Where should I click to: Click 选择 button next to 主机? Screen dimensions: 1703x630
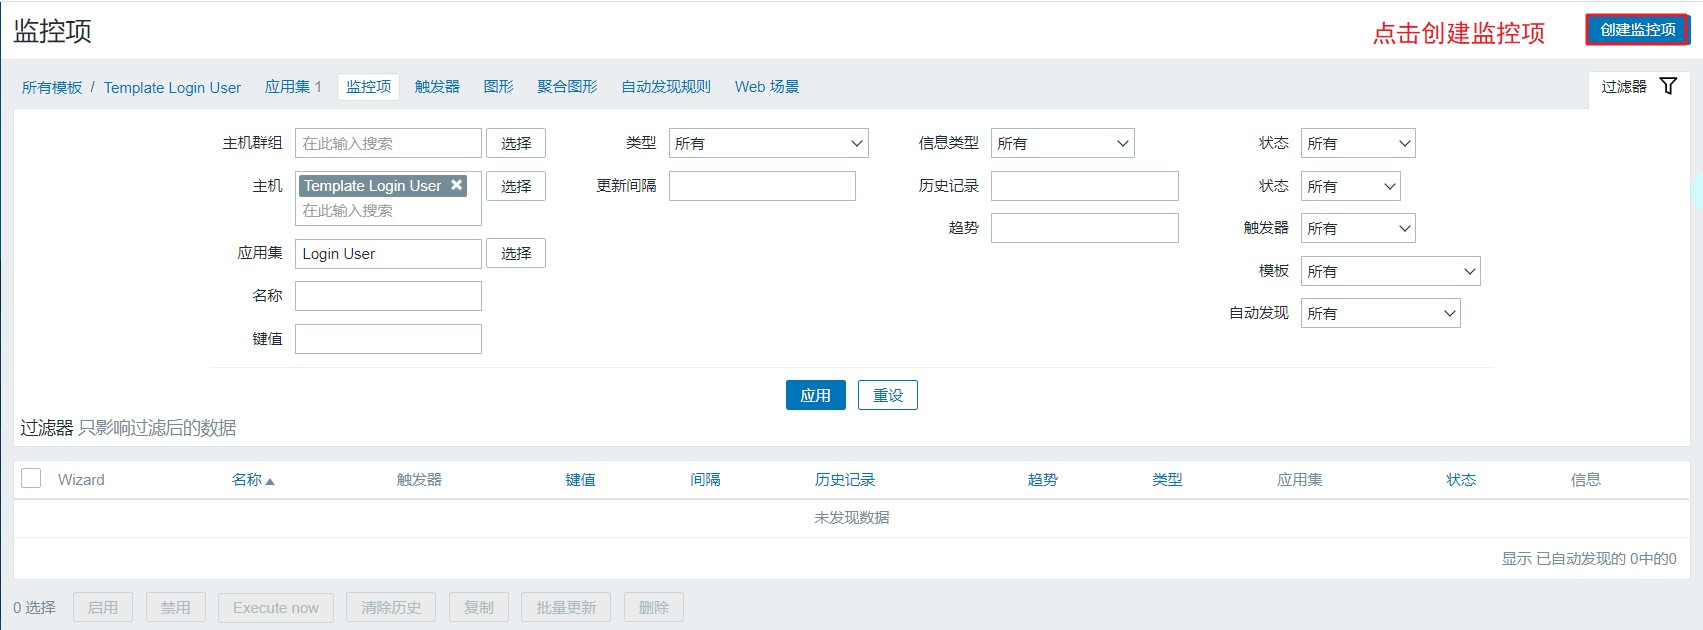coord(516,186)
